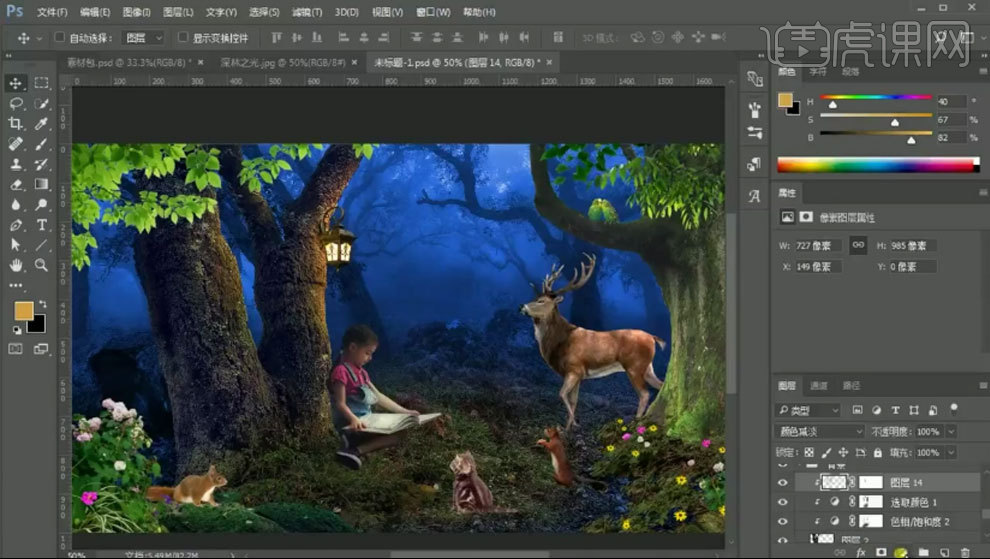Viewport: 990px width, 559px height.
Task: Open the 文字(Y) menu
Action: 221,12
